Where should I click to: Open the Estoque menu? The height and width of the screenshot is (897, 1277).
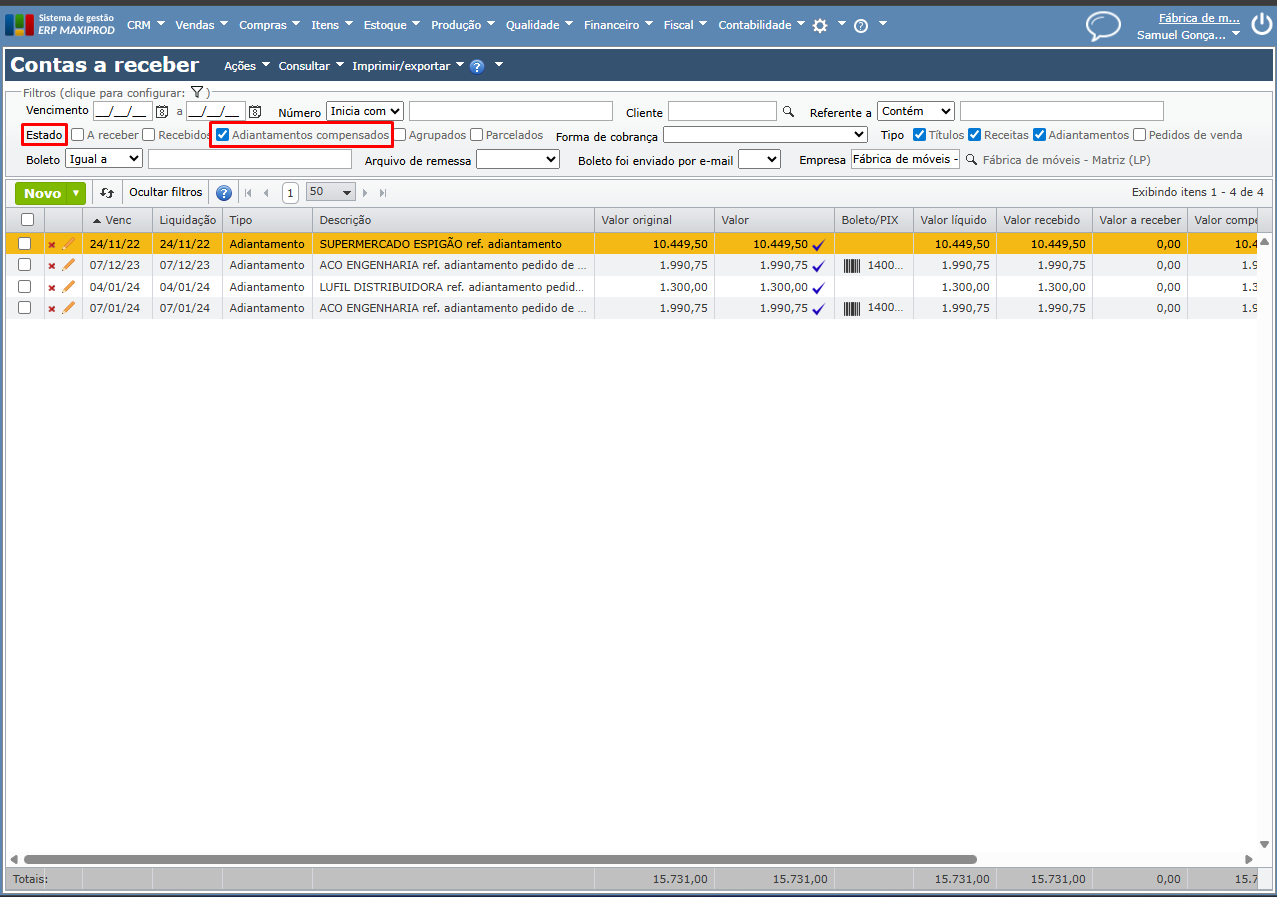[x=392, y=25]
